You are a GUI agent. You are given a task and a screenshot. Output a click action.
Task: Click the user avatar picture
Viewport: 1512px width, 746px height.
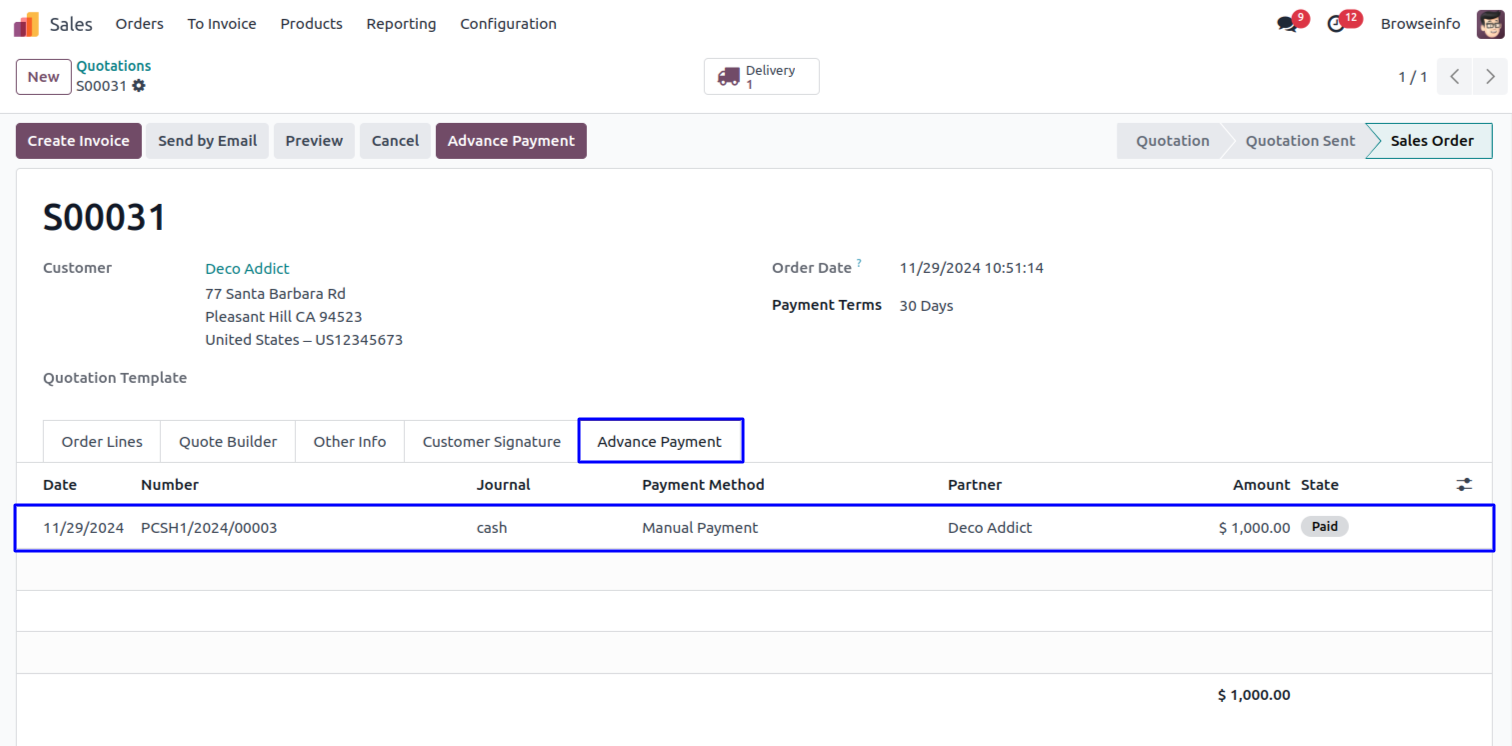(1490, 24)
